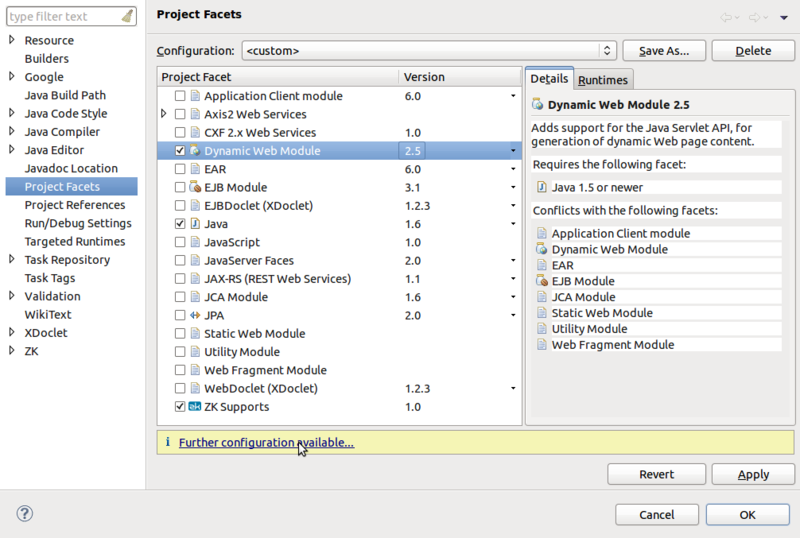Click the Web Fragment Module conflict icon
Image resolution: width=800 pixels, height=538 pixels.
(x=541, y=345)
